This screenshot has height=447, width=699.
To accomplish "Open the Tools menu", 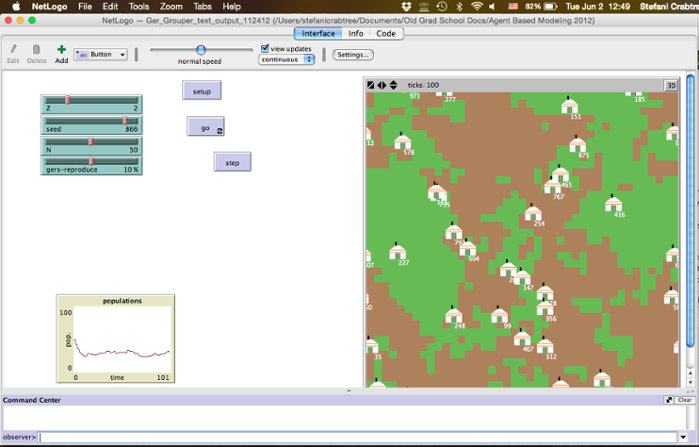I will 139,6.
